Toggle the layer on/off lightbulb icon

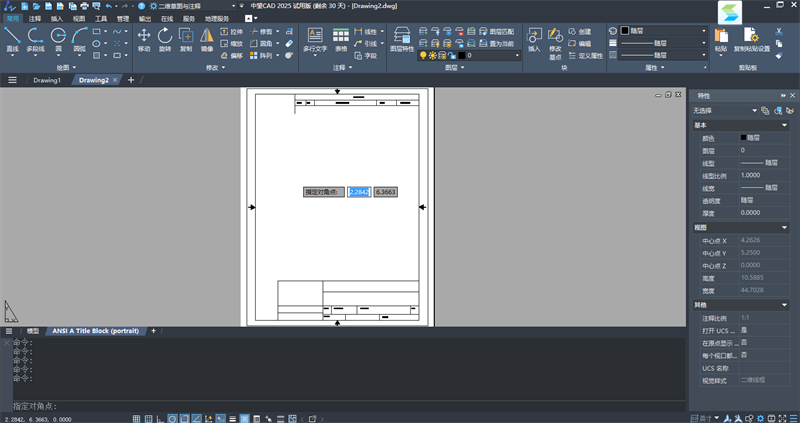(x=423, y=56)
